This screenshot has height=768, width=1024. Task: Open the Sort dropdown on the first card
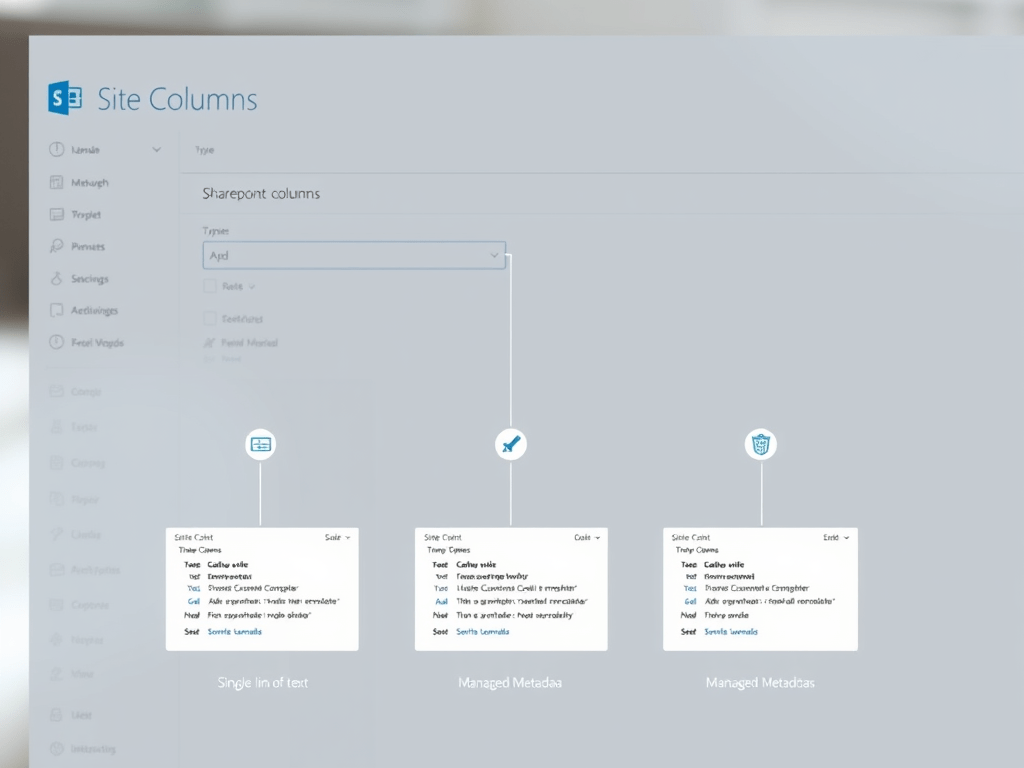click(338, 537)
